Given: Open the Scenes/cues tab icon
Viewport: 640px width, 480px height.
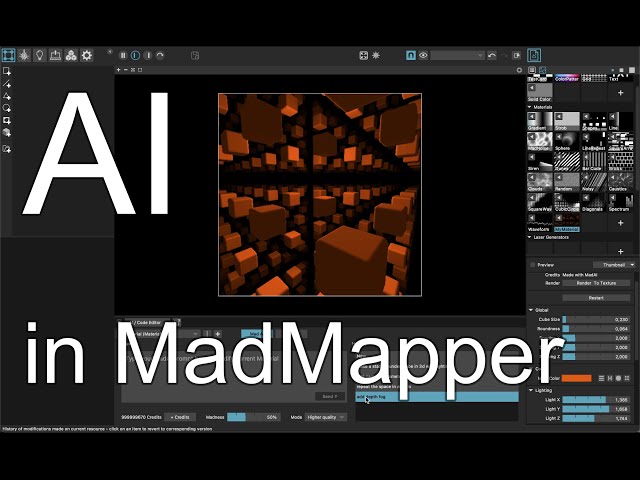Looking at the screenshot, I should 71,55.
